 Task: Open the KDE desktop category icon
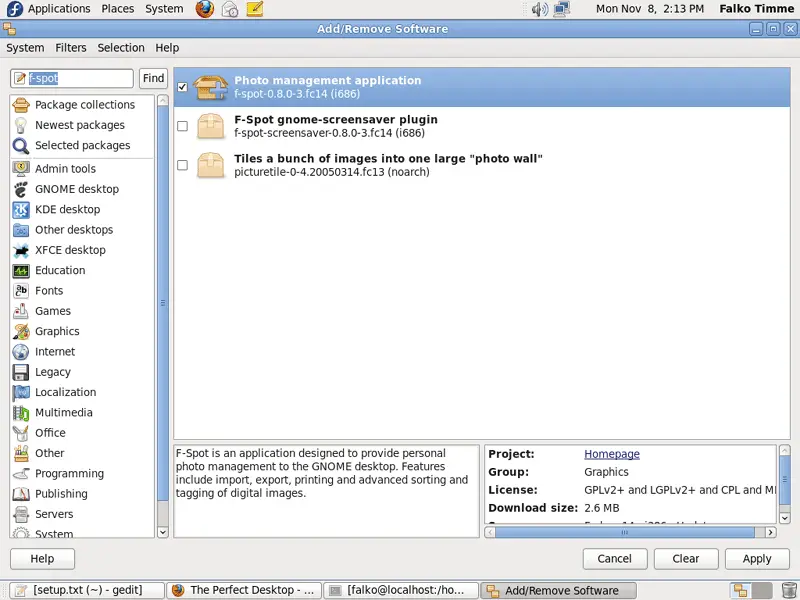pyautogui.click(x=21, y=210)
